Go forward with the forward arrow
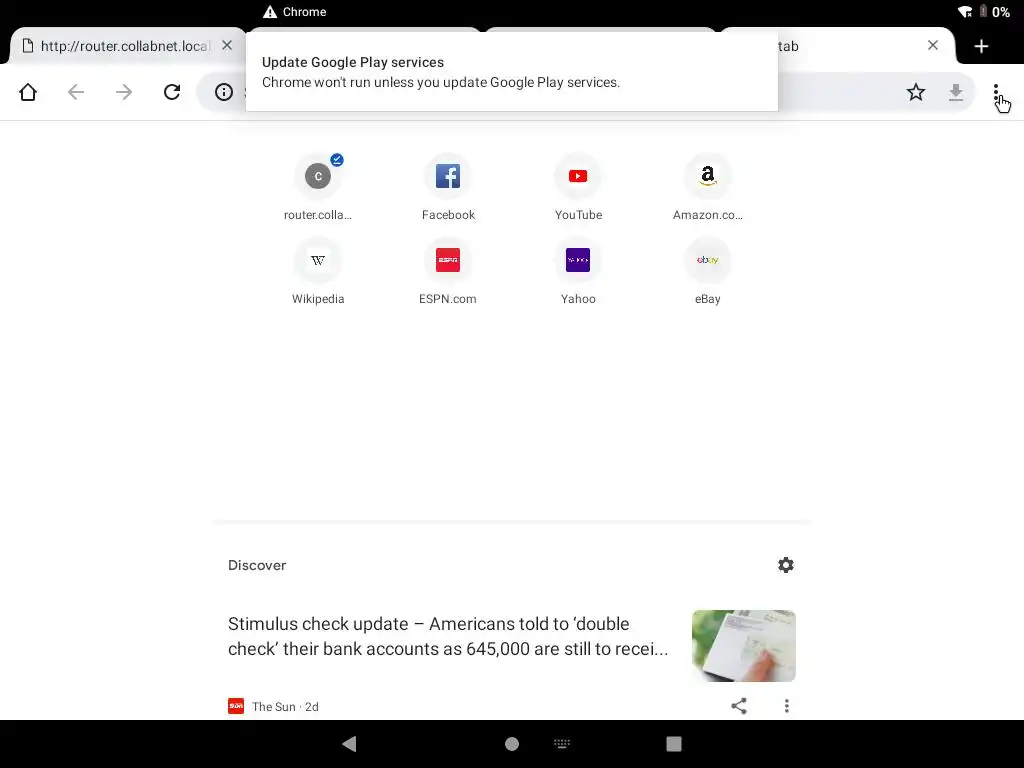 click(x=124, y=92)
